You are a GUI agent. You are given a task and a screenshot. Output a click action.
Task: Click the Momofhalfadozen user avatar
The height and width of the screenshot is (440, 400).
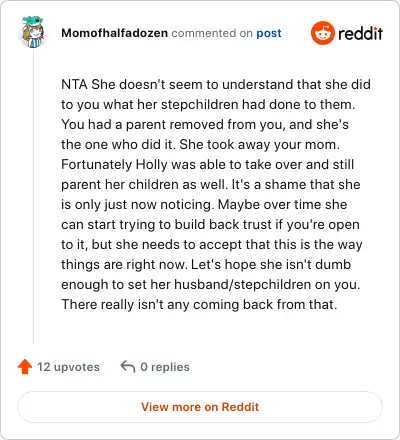(x=33, y=32)
